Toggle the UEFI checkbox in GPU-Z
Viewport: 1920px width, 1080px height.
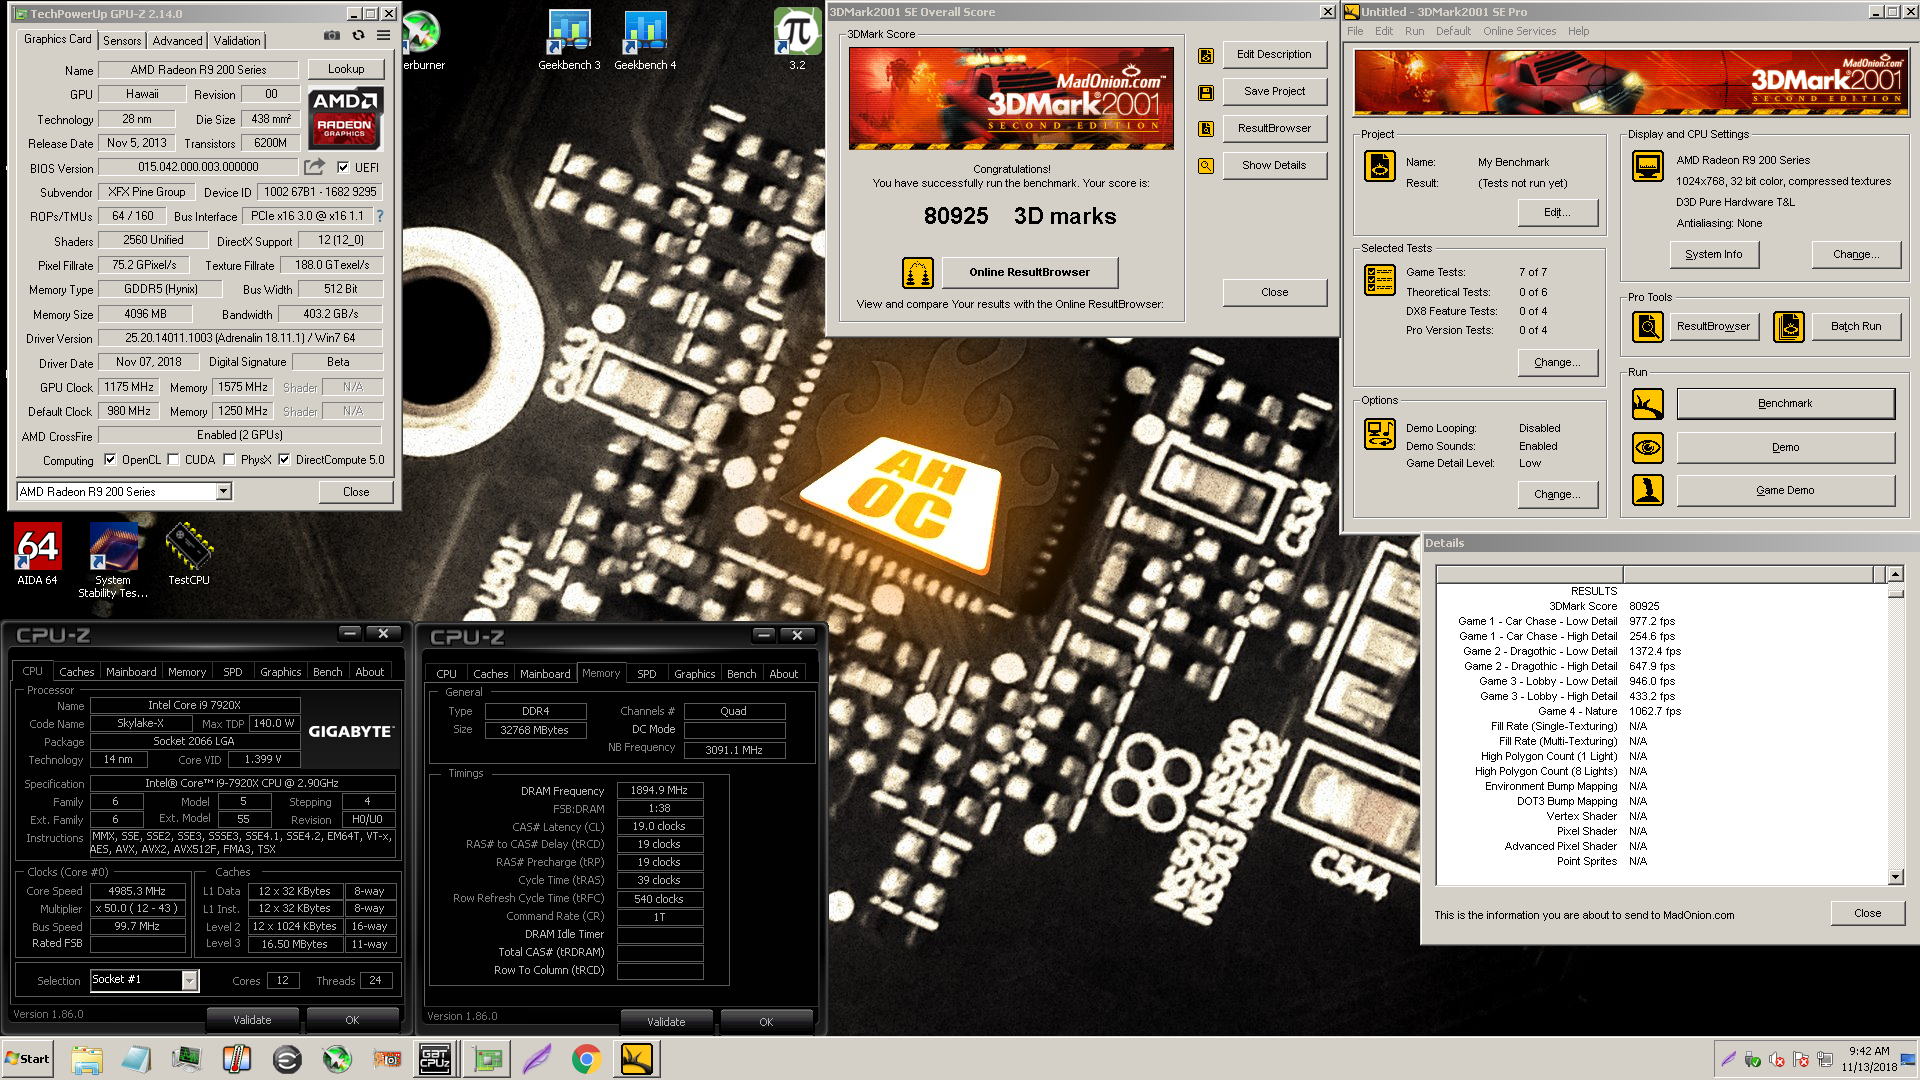tap(343, 167)
